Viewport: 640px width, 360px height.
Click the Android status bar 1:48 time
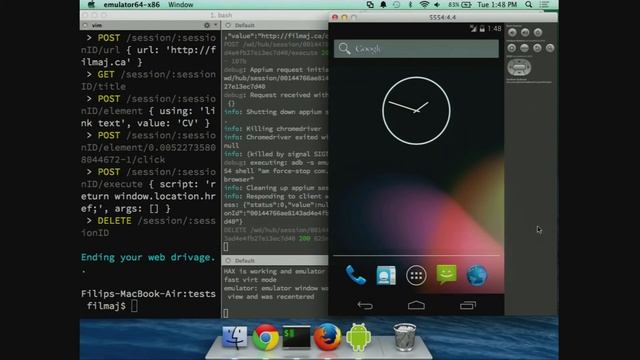494,29
